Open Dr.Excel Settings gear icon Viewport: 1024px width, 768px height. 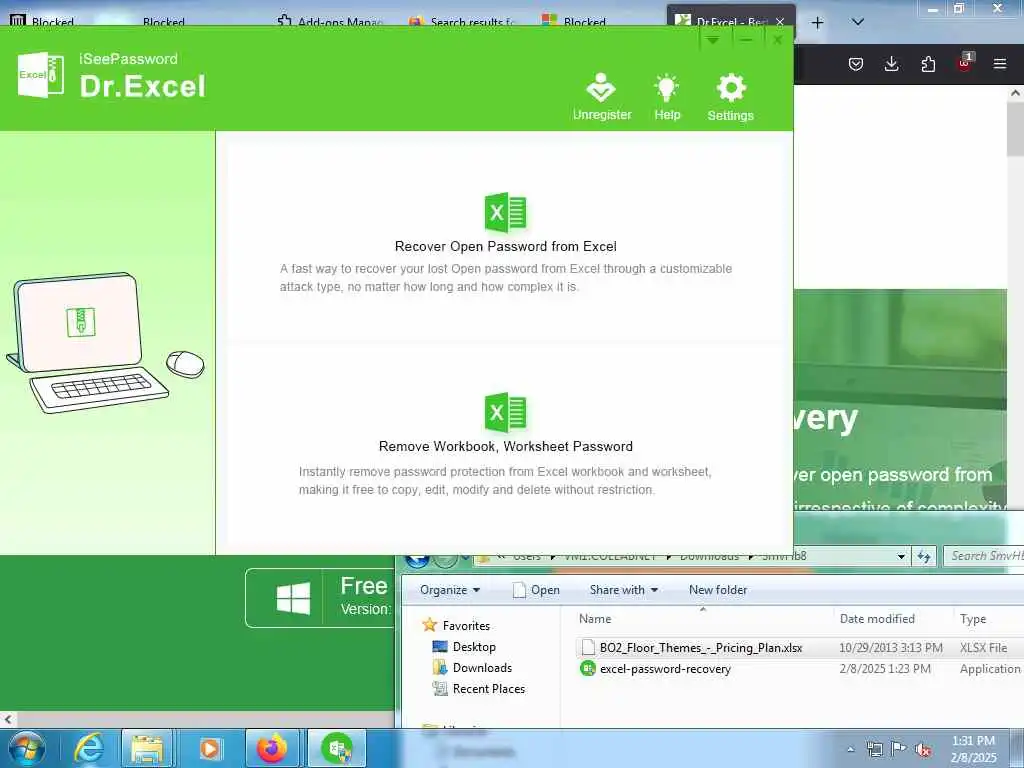click(x=731, y=88)
